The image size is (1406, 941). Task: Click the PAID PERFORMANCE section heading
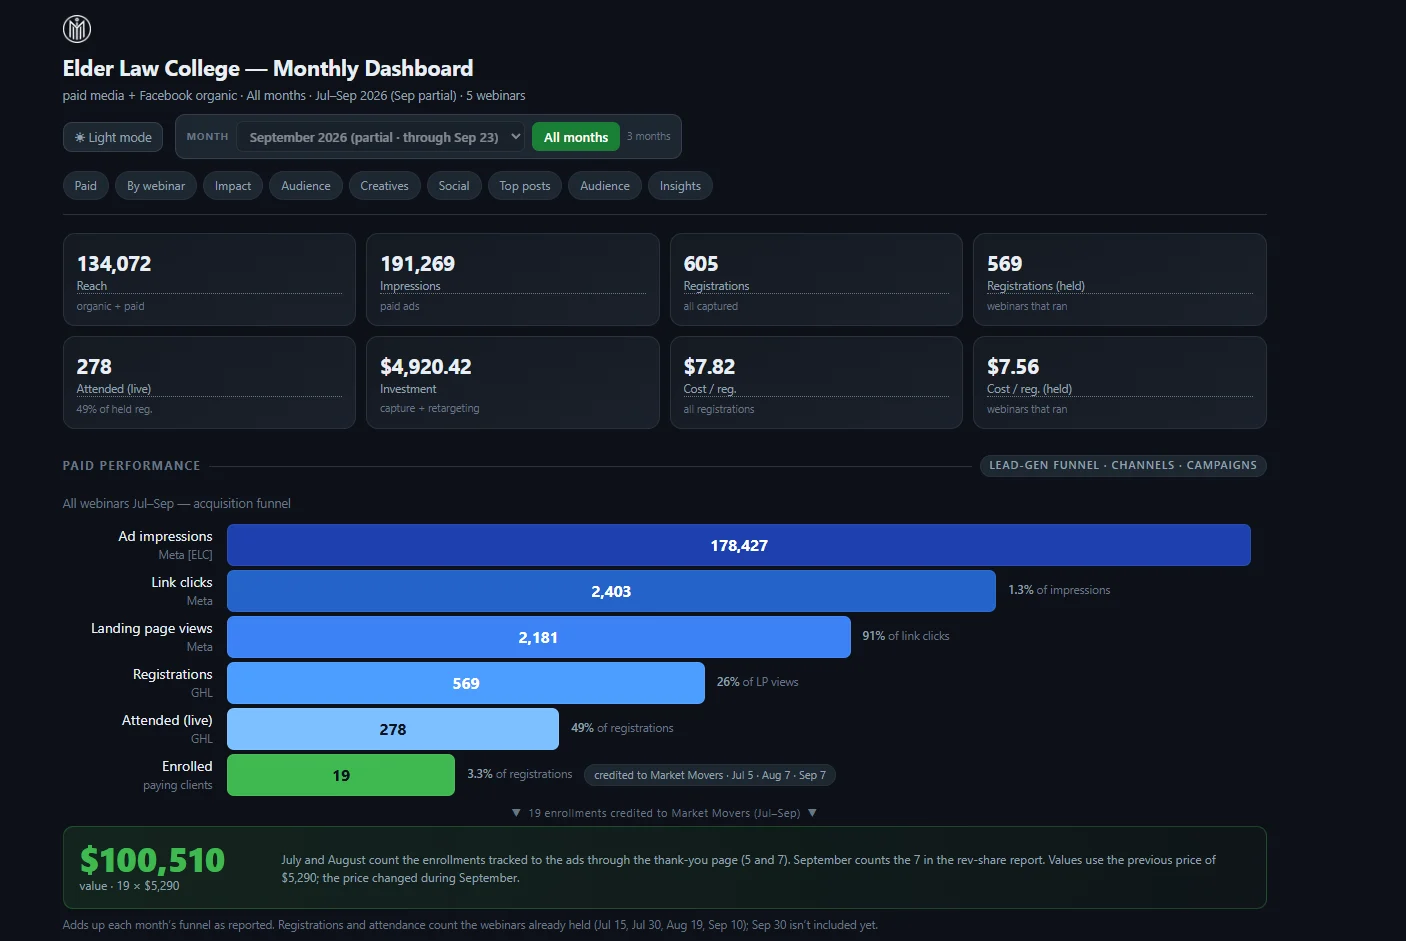tap(131, 466)
